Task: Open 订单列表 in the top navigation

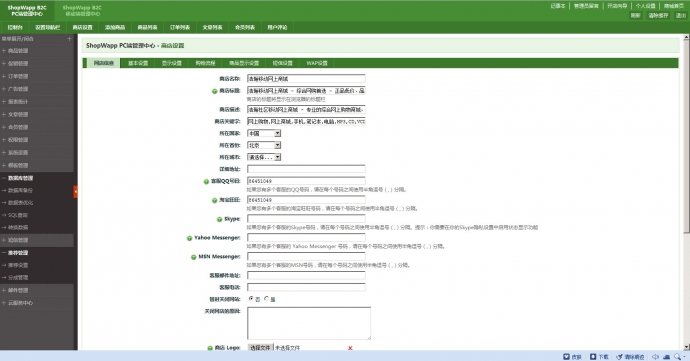Action: (180, 27)
